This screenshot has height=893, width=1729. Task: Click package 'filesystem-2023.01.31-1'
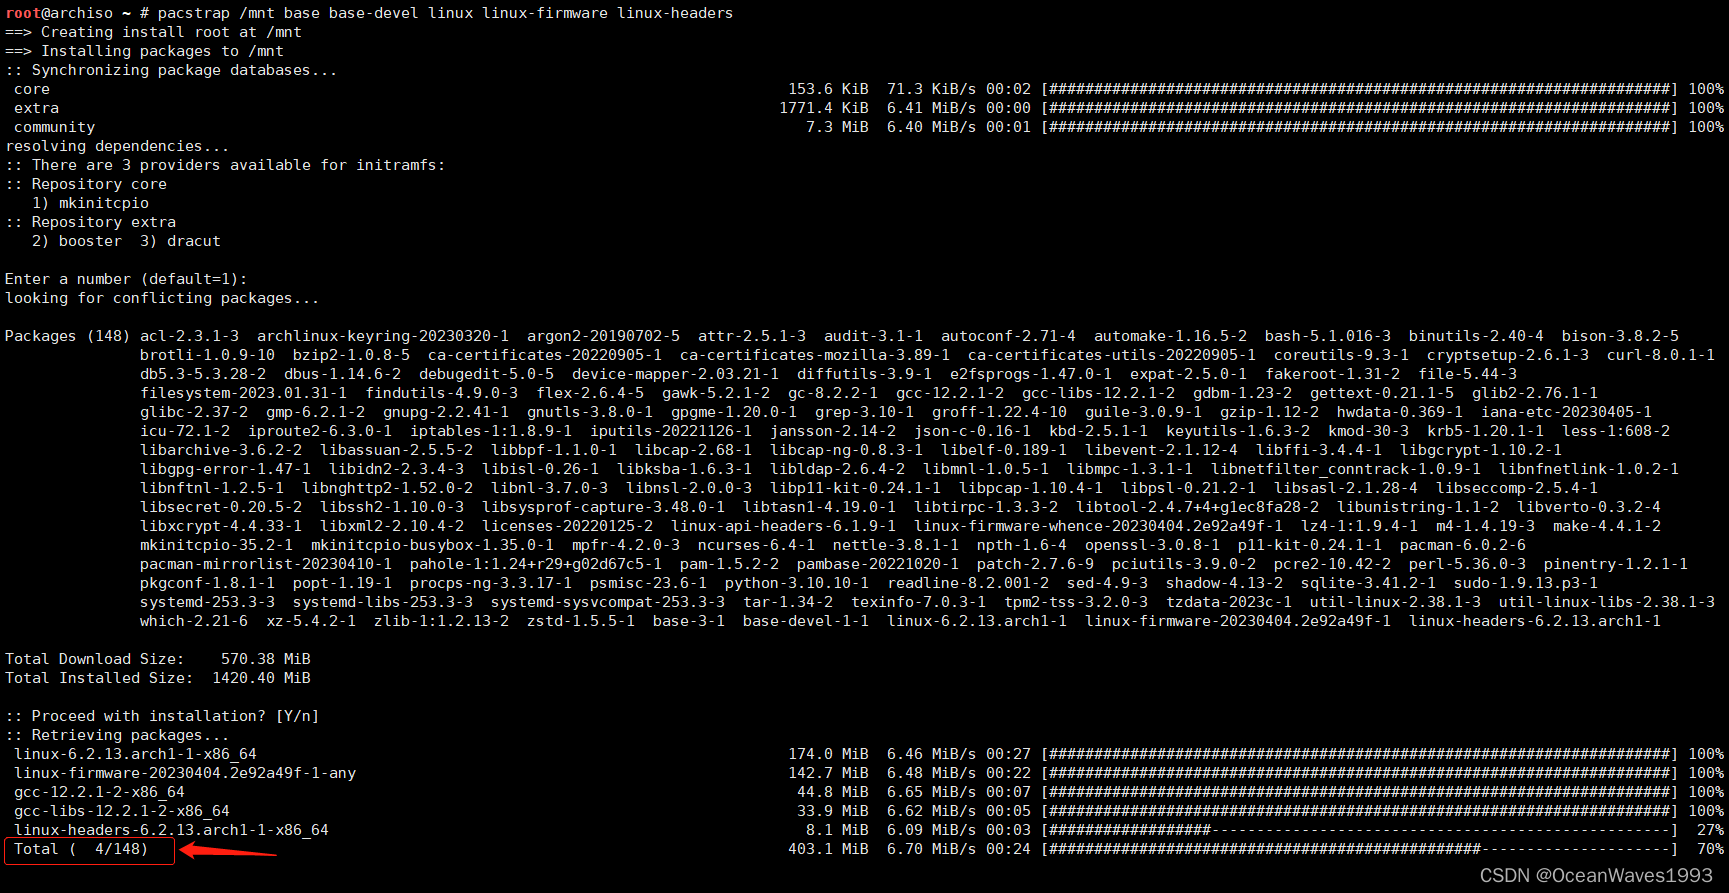click(243, 393)
